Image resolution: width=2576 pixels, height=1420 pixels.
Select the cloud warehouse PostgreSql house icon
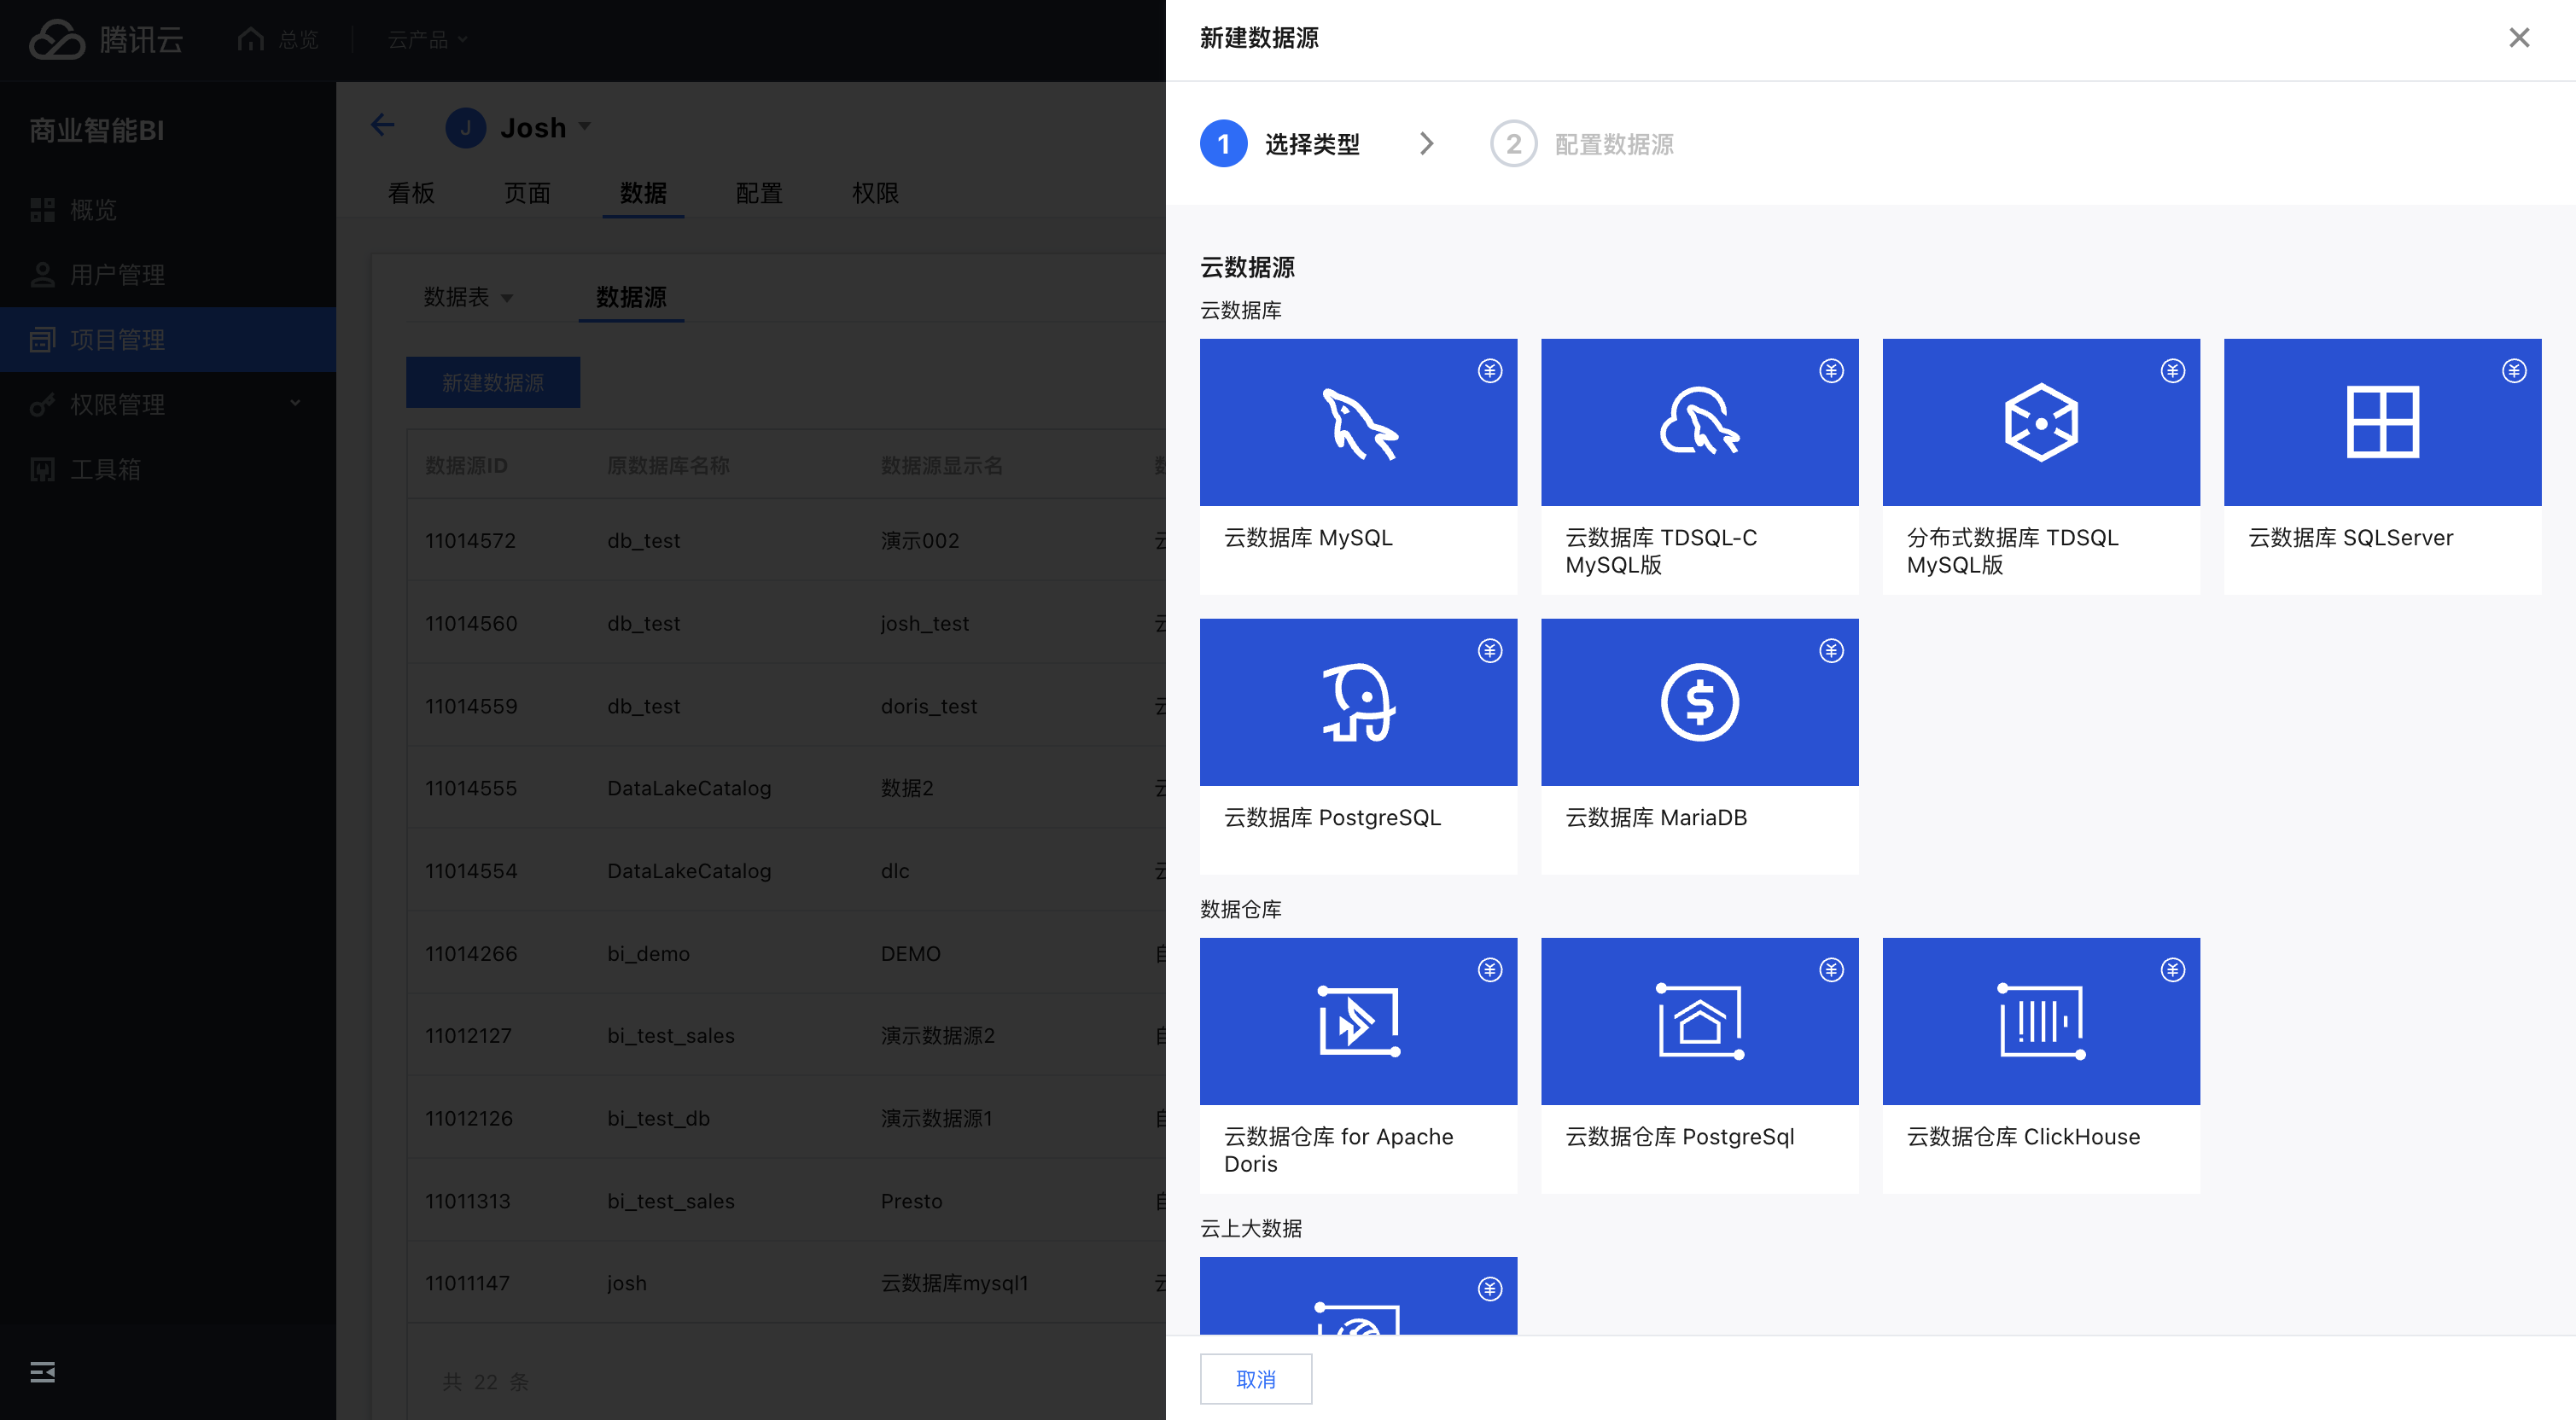(x=1699, y=1021)
